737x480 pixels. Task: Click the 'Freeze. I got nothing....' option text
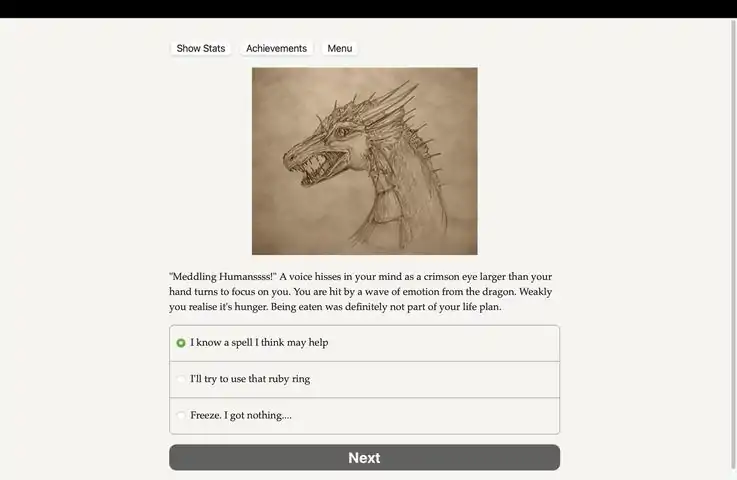pyautogui.click(x=241, y=415)
